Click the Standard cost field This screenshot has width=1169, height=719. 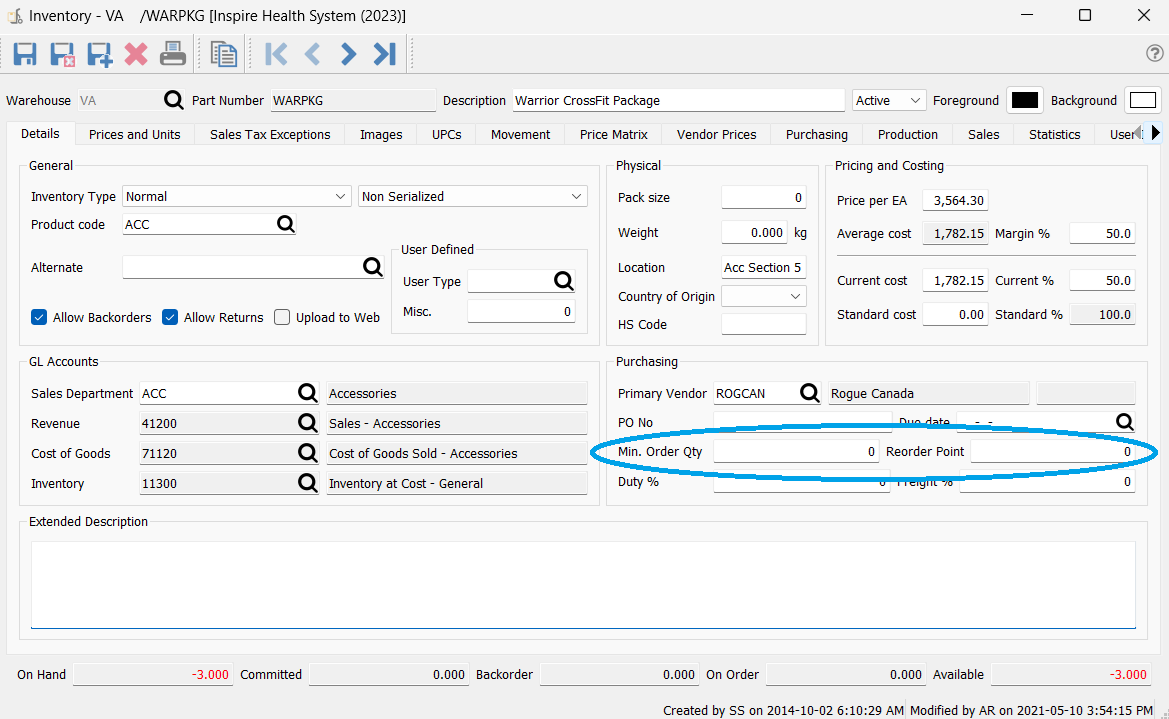tap(955, 315)
